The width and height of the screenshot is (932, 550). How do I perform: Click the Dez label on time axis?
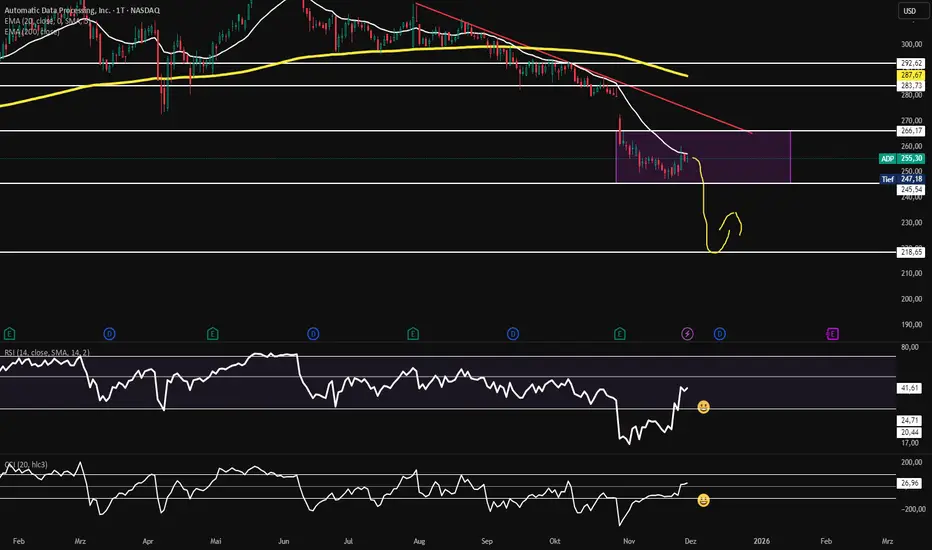click(x=690, y=541)
